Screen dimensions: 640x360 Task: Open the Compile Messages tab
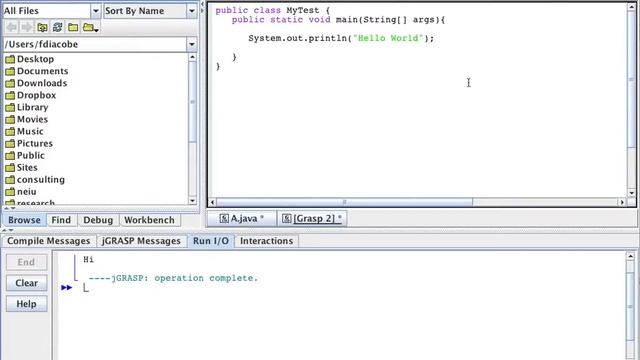pyautogui.click(x=49, y=241)
